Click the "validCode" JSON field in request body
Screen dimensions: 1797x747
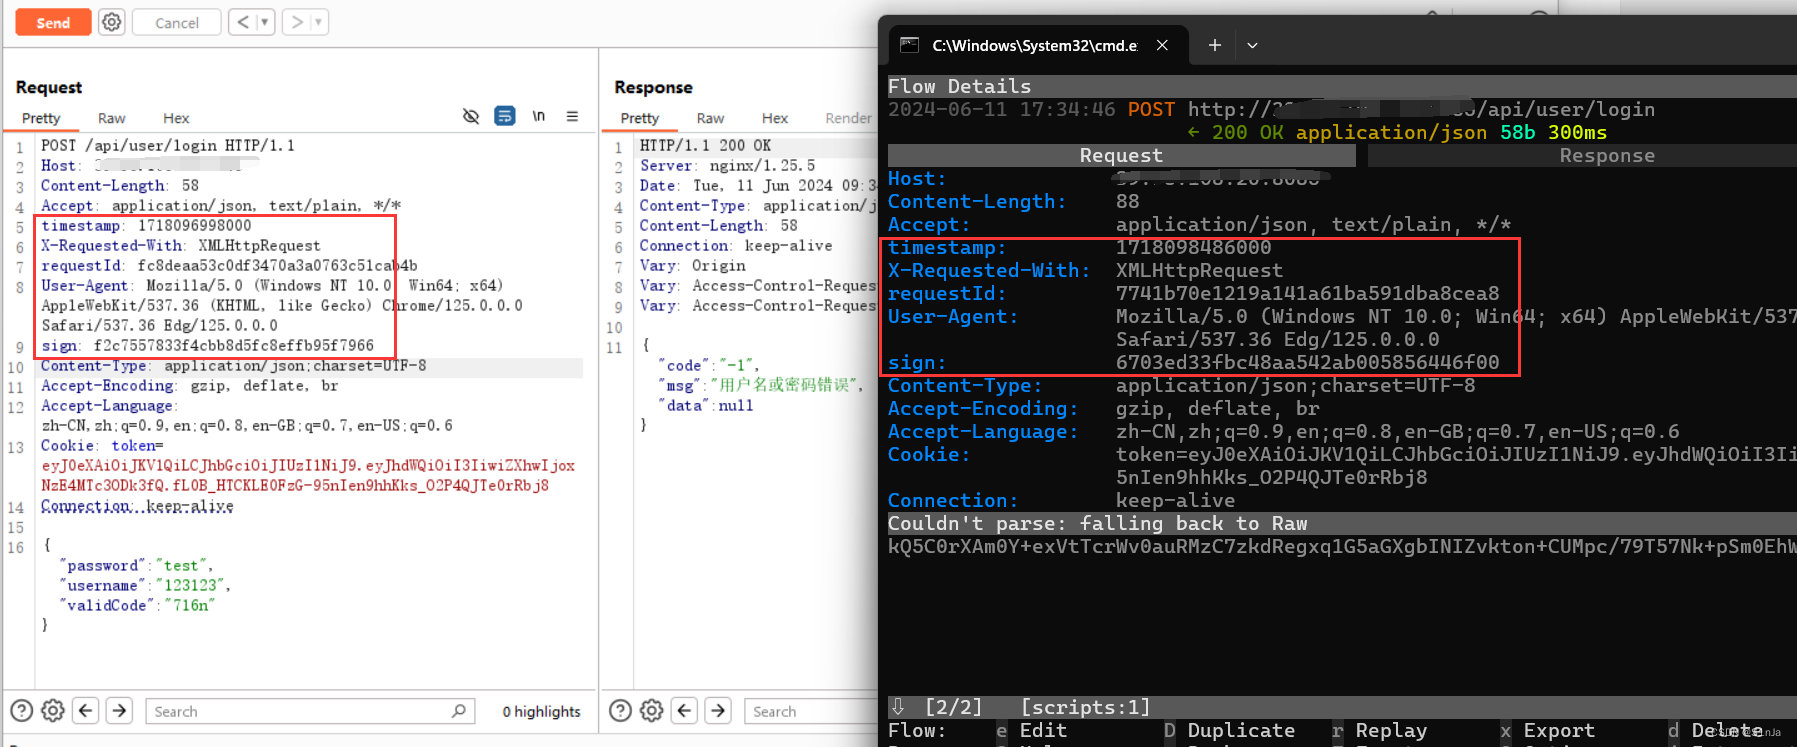(137, 606)
